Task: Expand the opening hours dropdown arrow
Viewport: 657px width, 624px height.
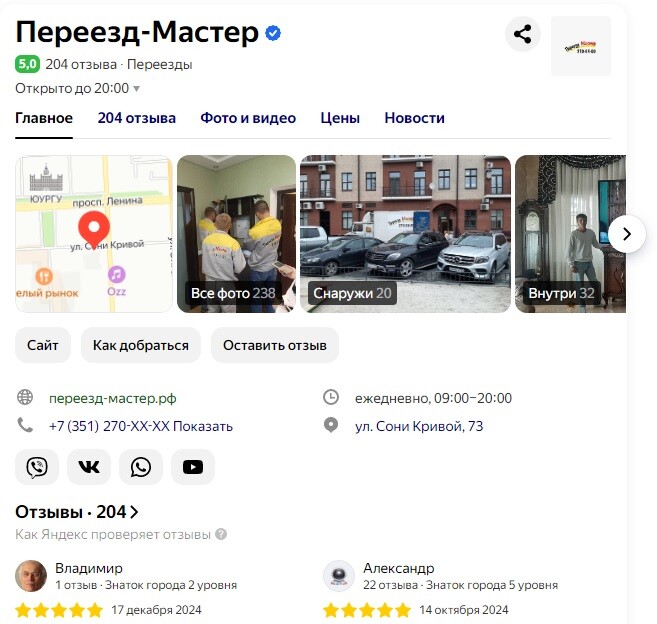Action: point(136,89)
